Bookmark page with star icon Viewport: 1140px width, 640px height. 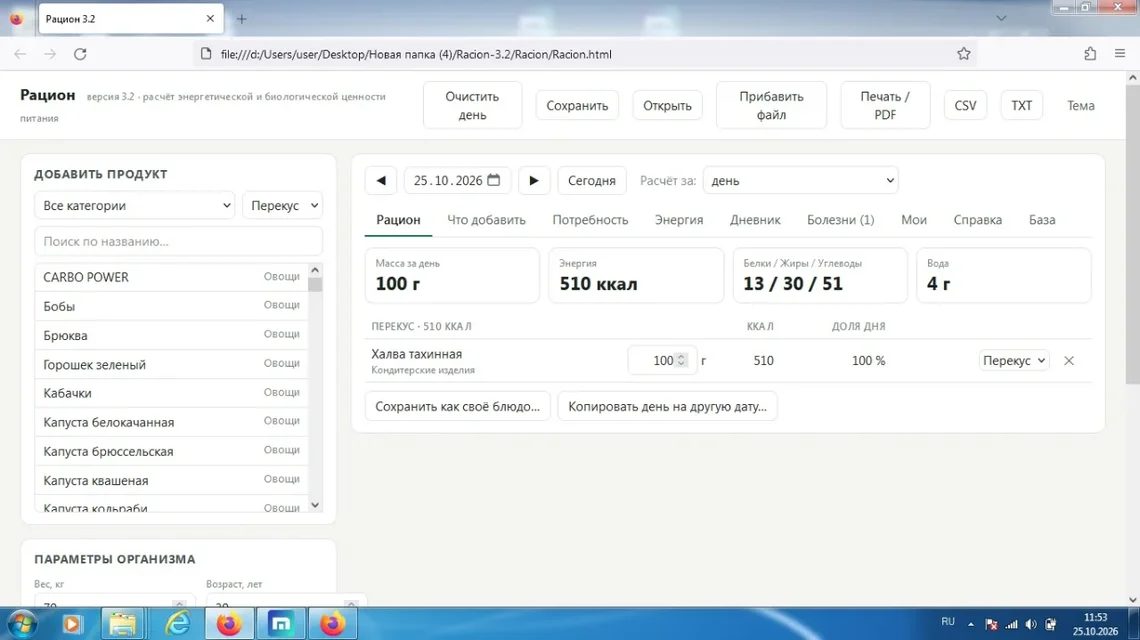click(963, 54)
